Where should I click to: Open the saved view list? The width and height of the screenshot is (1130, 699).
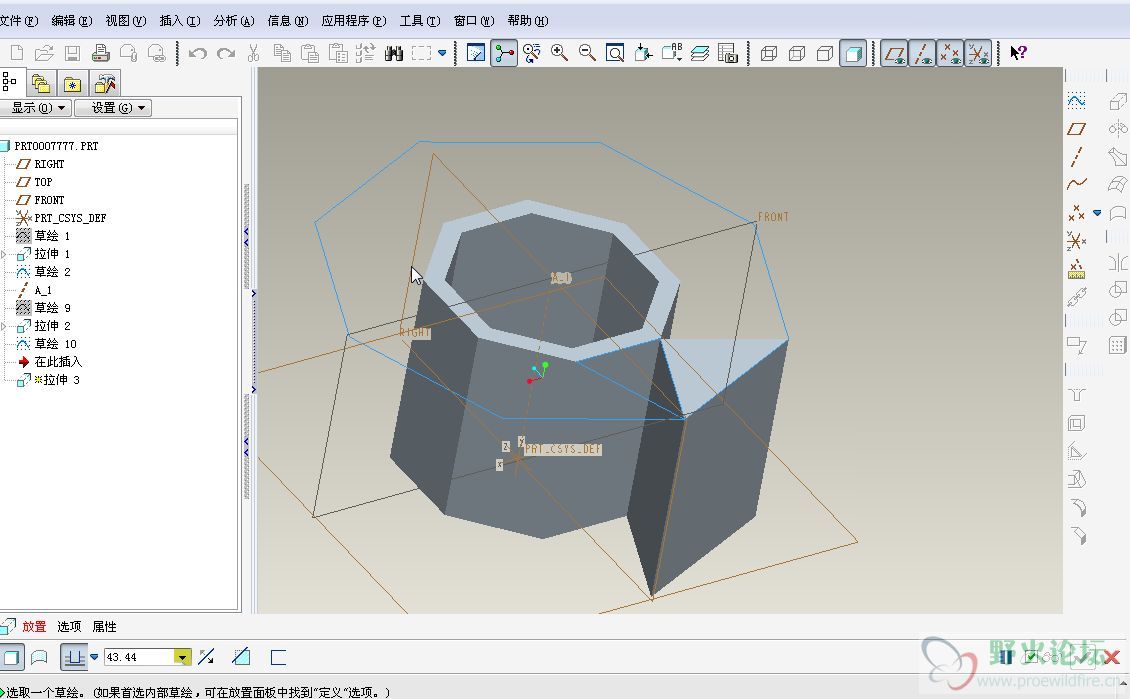[672, 53]
